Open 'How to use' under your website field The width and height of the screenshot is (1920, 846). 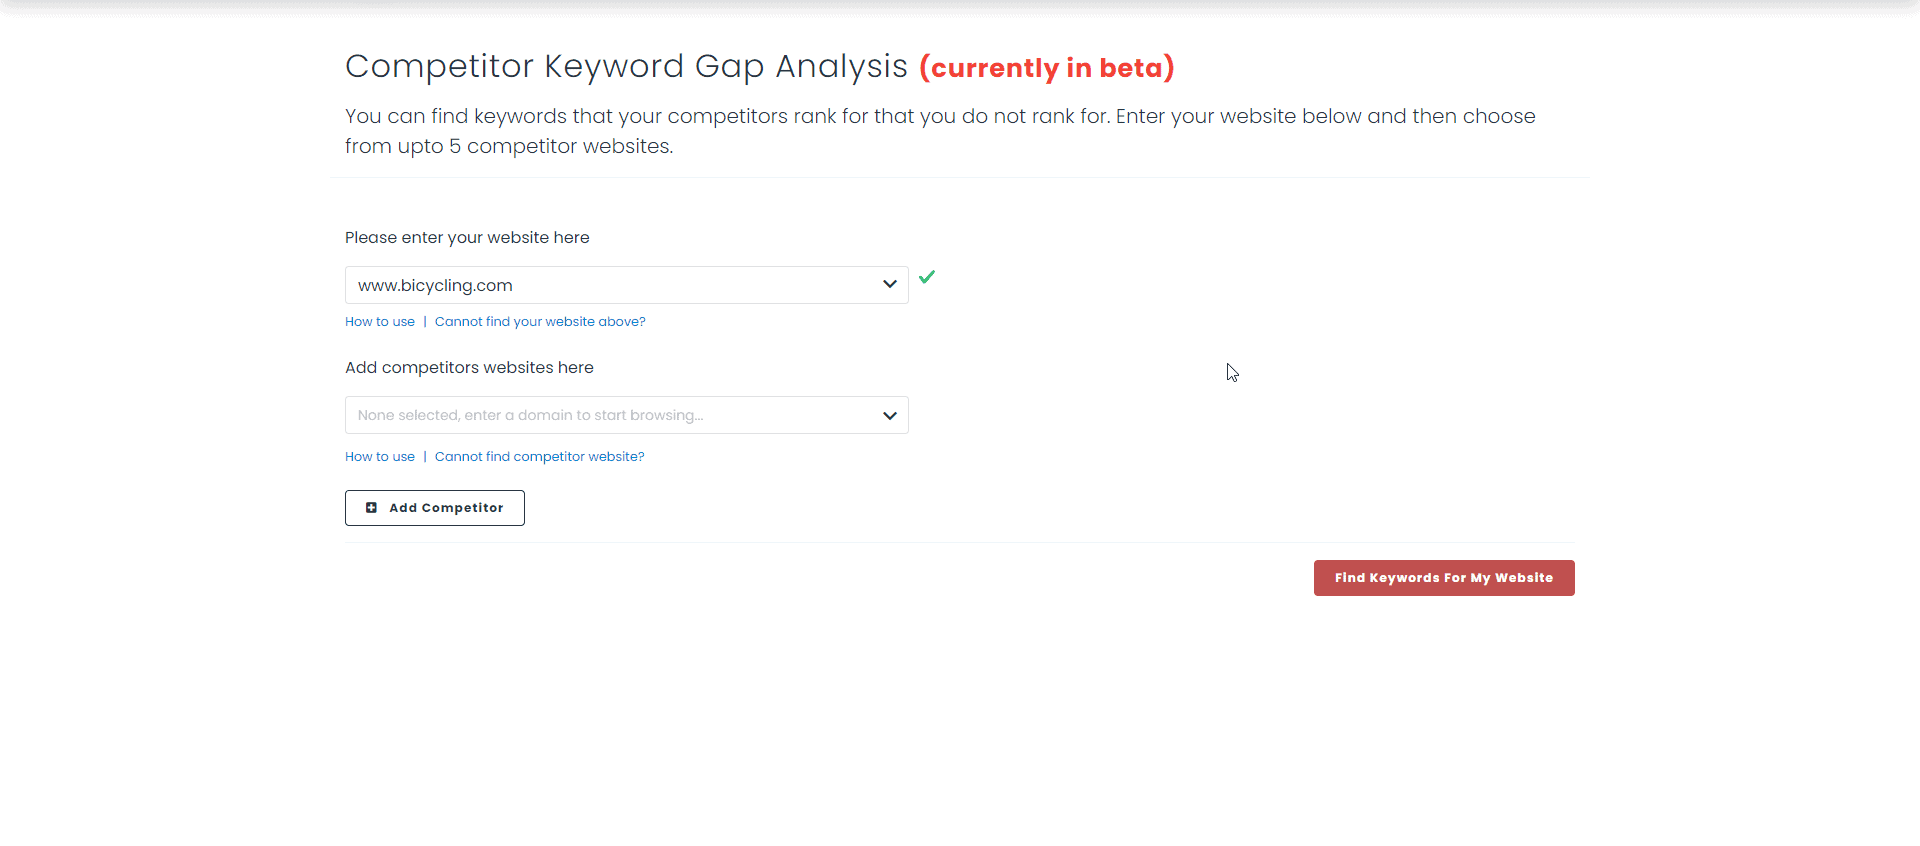pyautogui.click(x=380, y=322)
